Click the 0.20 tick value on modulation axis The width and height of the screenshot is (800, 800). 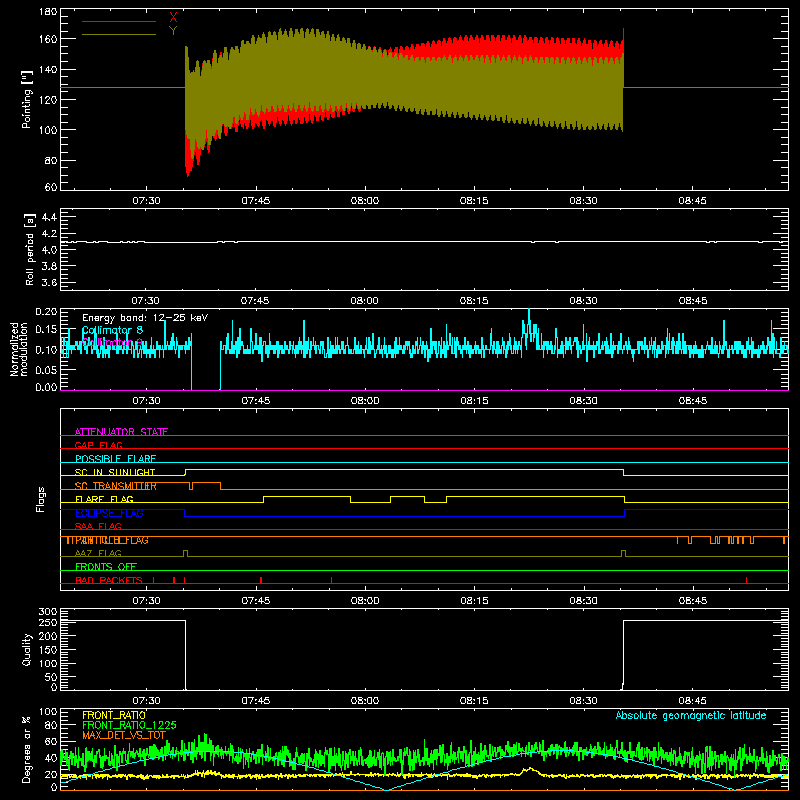pos(46,311)
